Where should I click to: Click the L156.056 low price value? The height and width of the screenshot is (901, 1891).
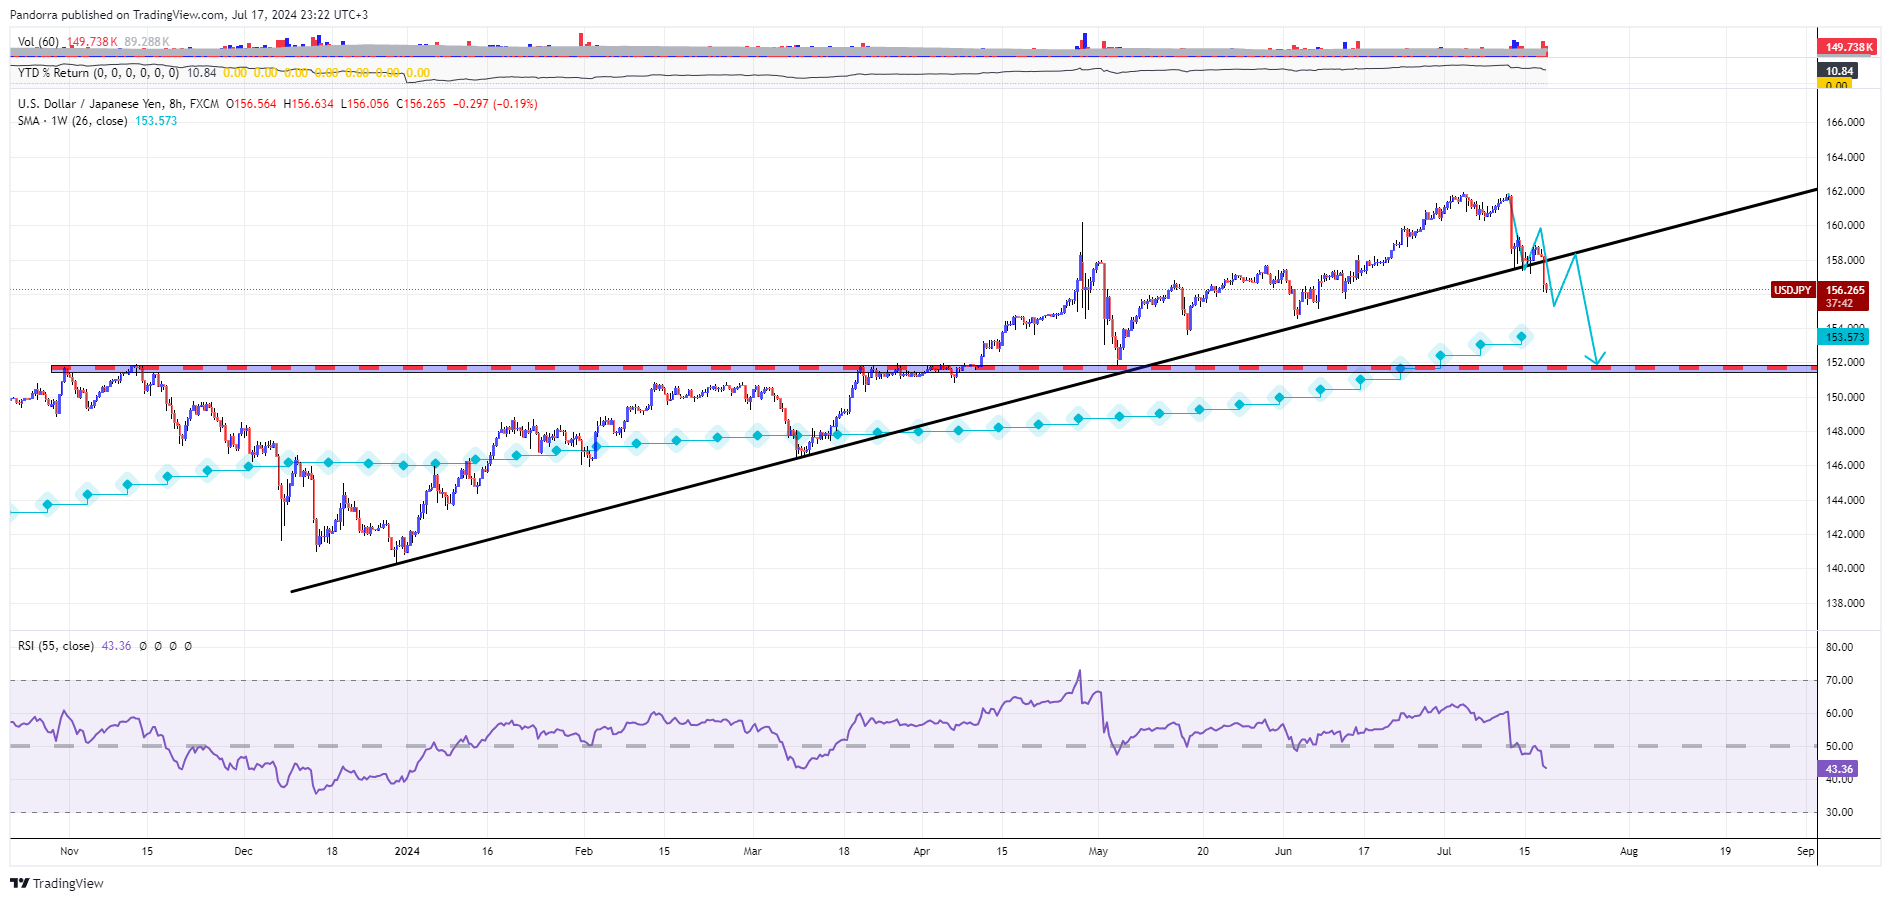365,104
